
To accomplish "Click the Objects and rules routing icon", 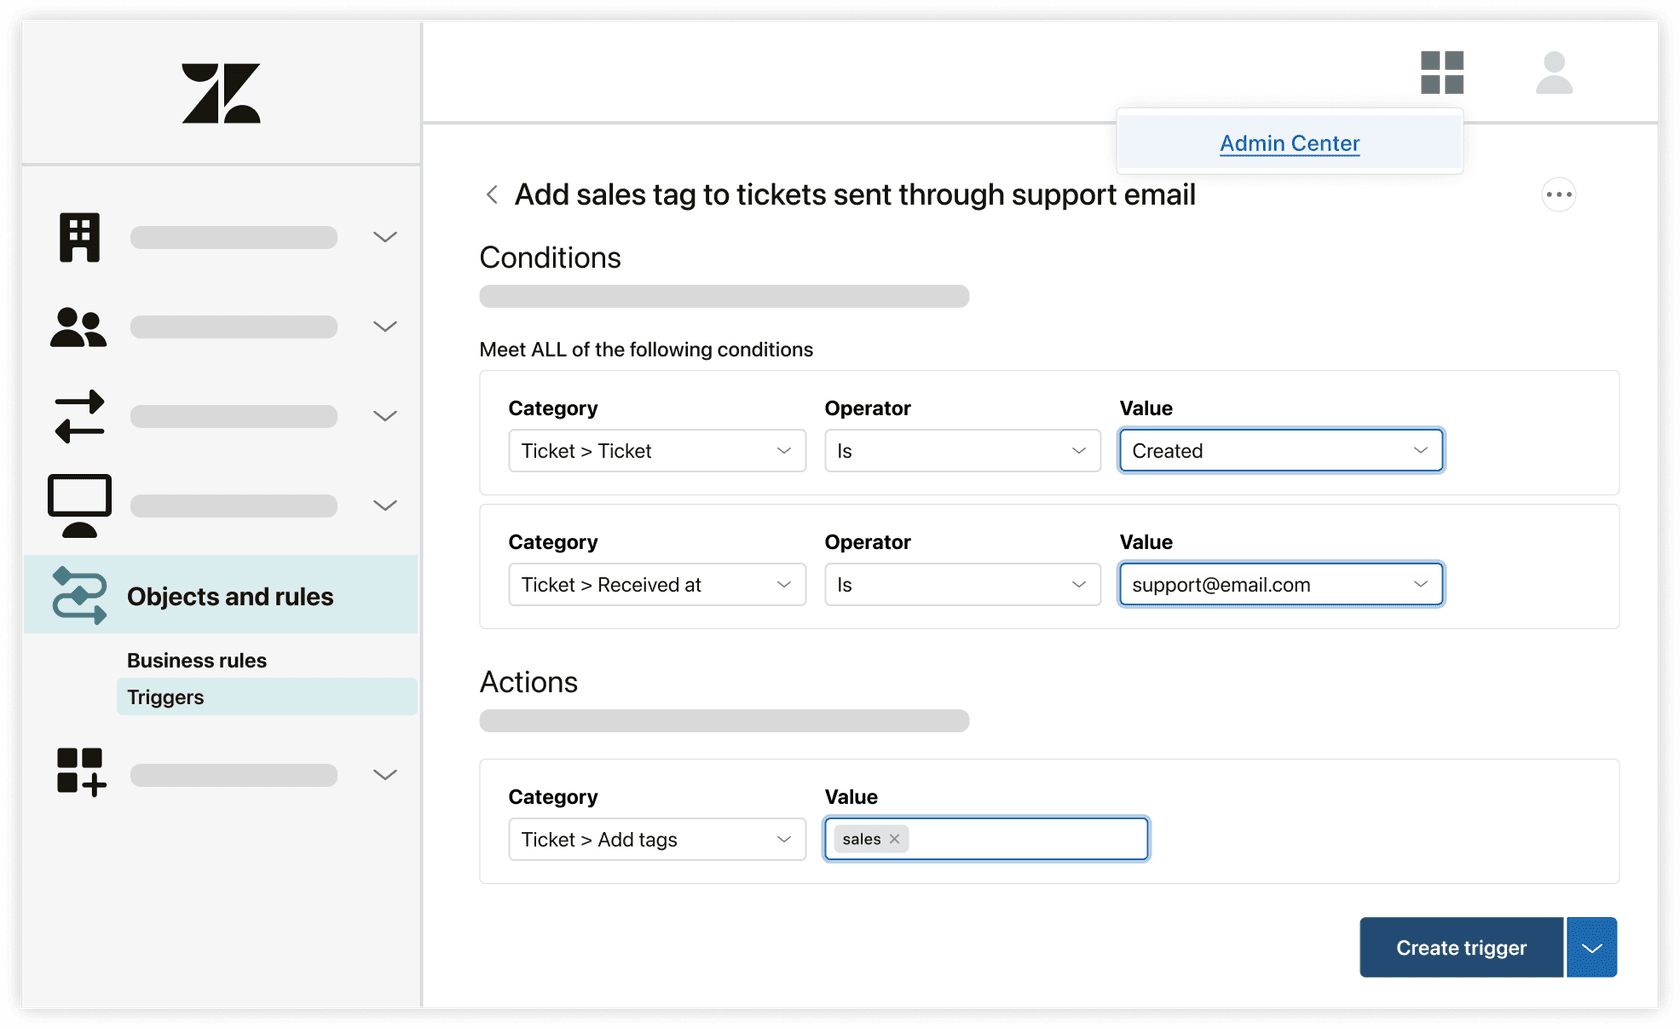I will (79, 595).
